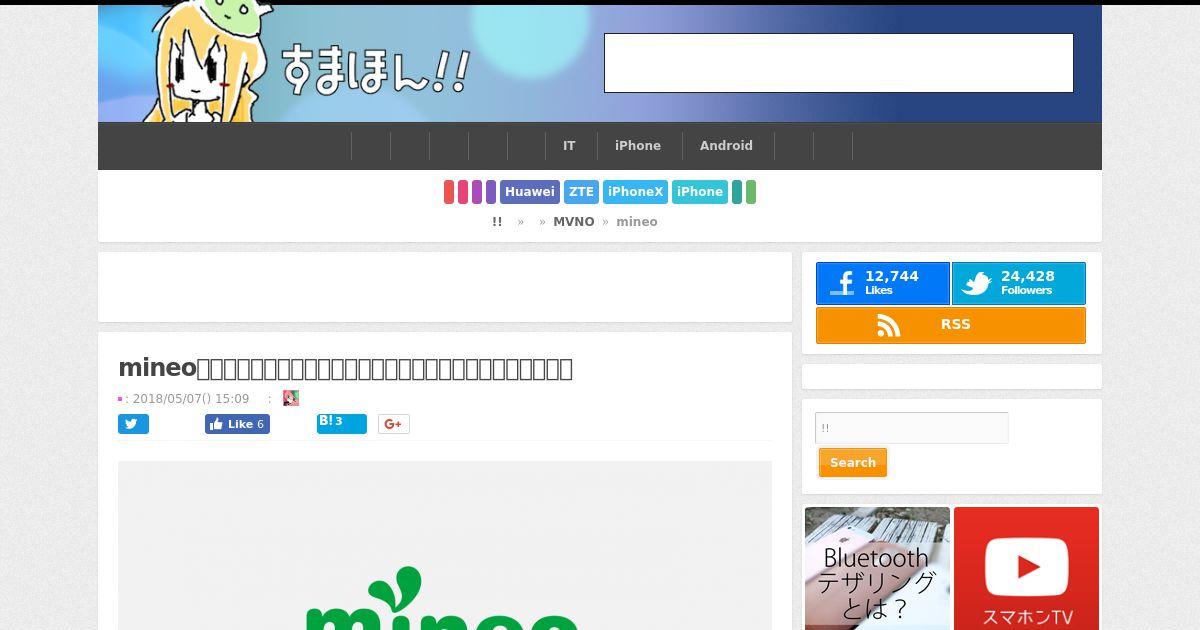
Task: Like the article using Facebook Like 6
Action: tap(237, 424)
